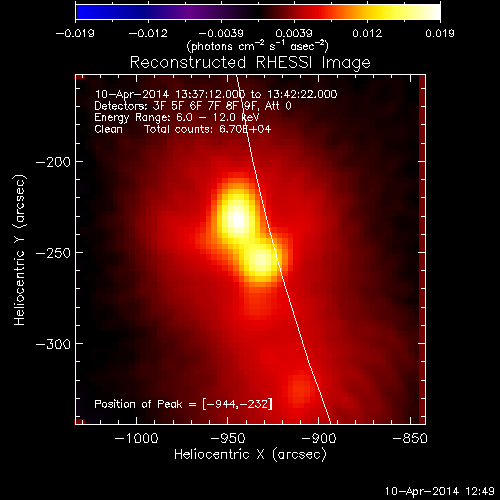Click the 'Reconstructed RHESSI Image' title
This screenshot has width=500, height=500.
[x=250, y=63]
